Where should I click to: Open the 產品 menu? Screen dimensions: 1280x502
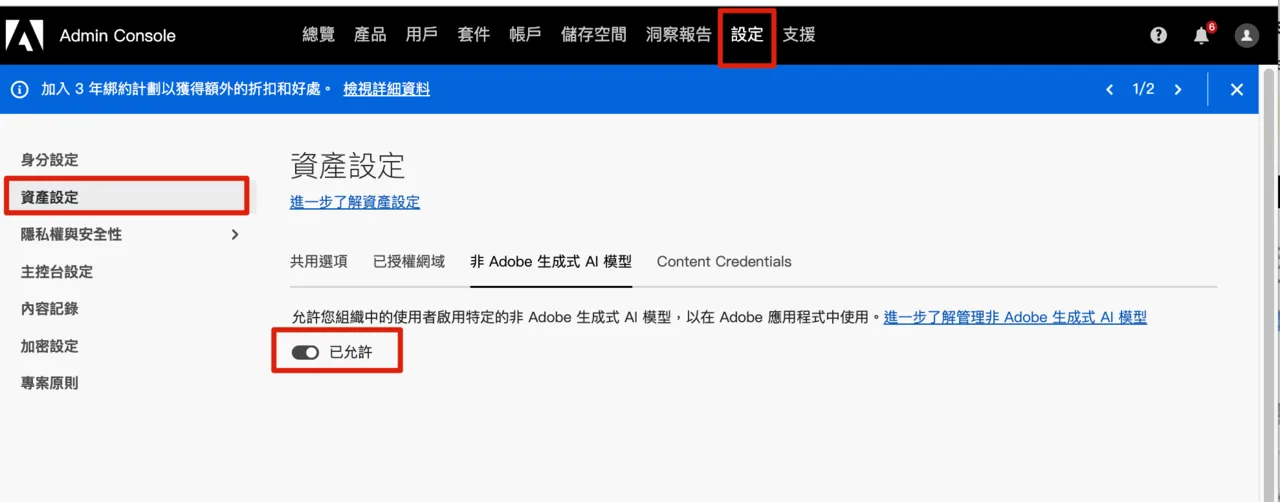[370, 35]
